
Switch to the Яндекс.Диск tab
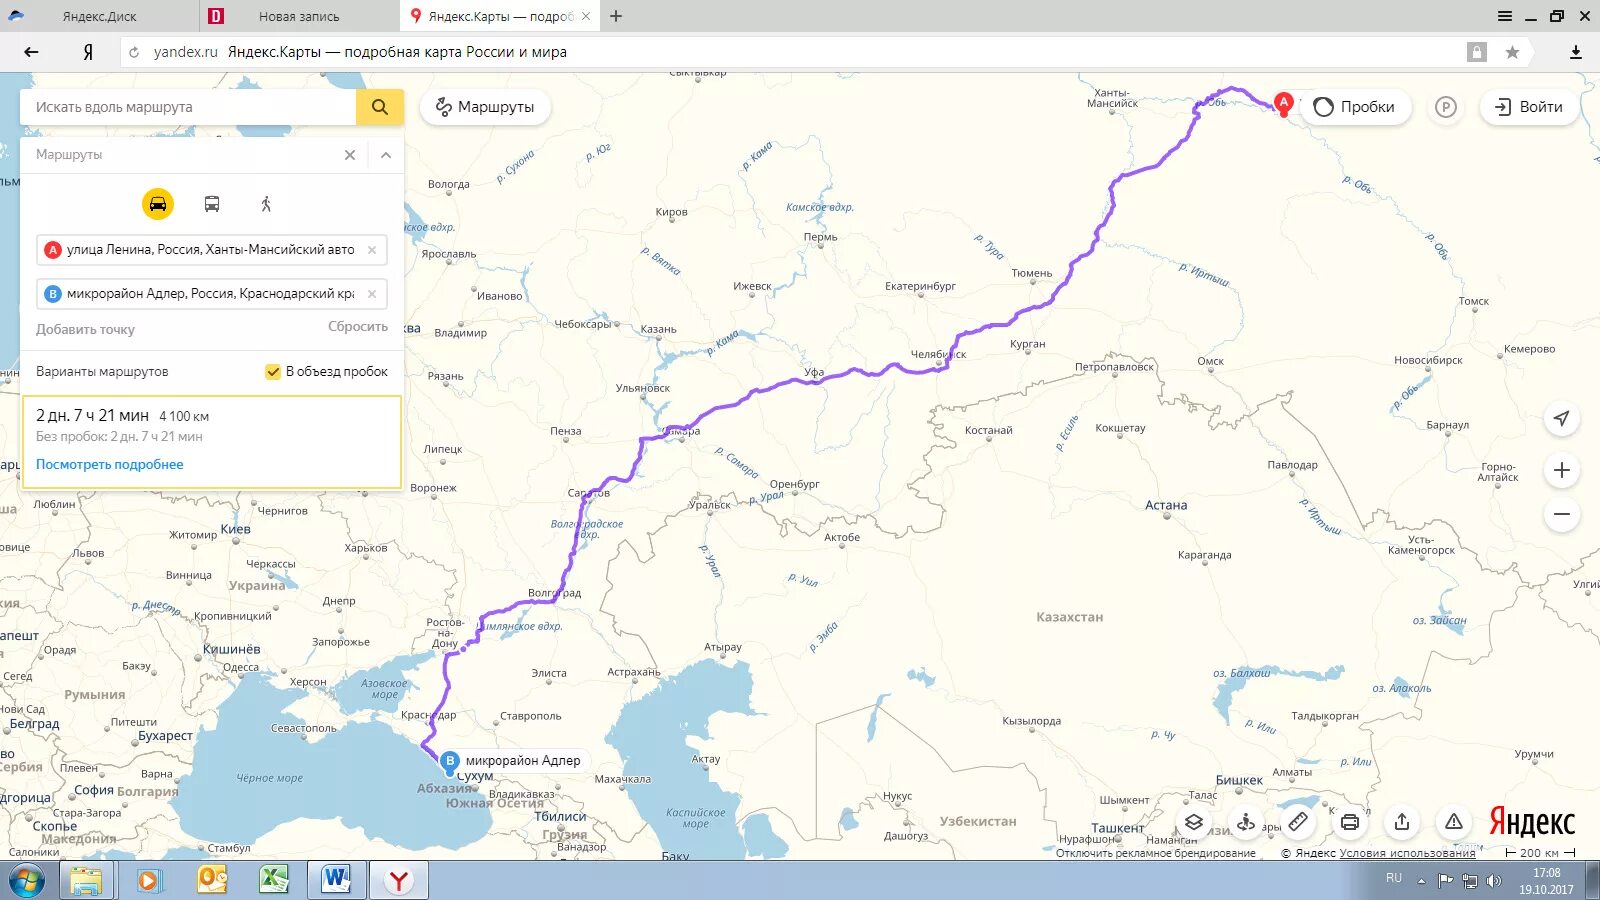99,16
